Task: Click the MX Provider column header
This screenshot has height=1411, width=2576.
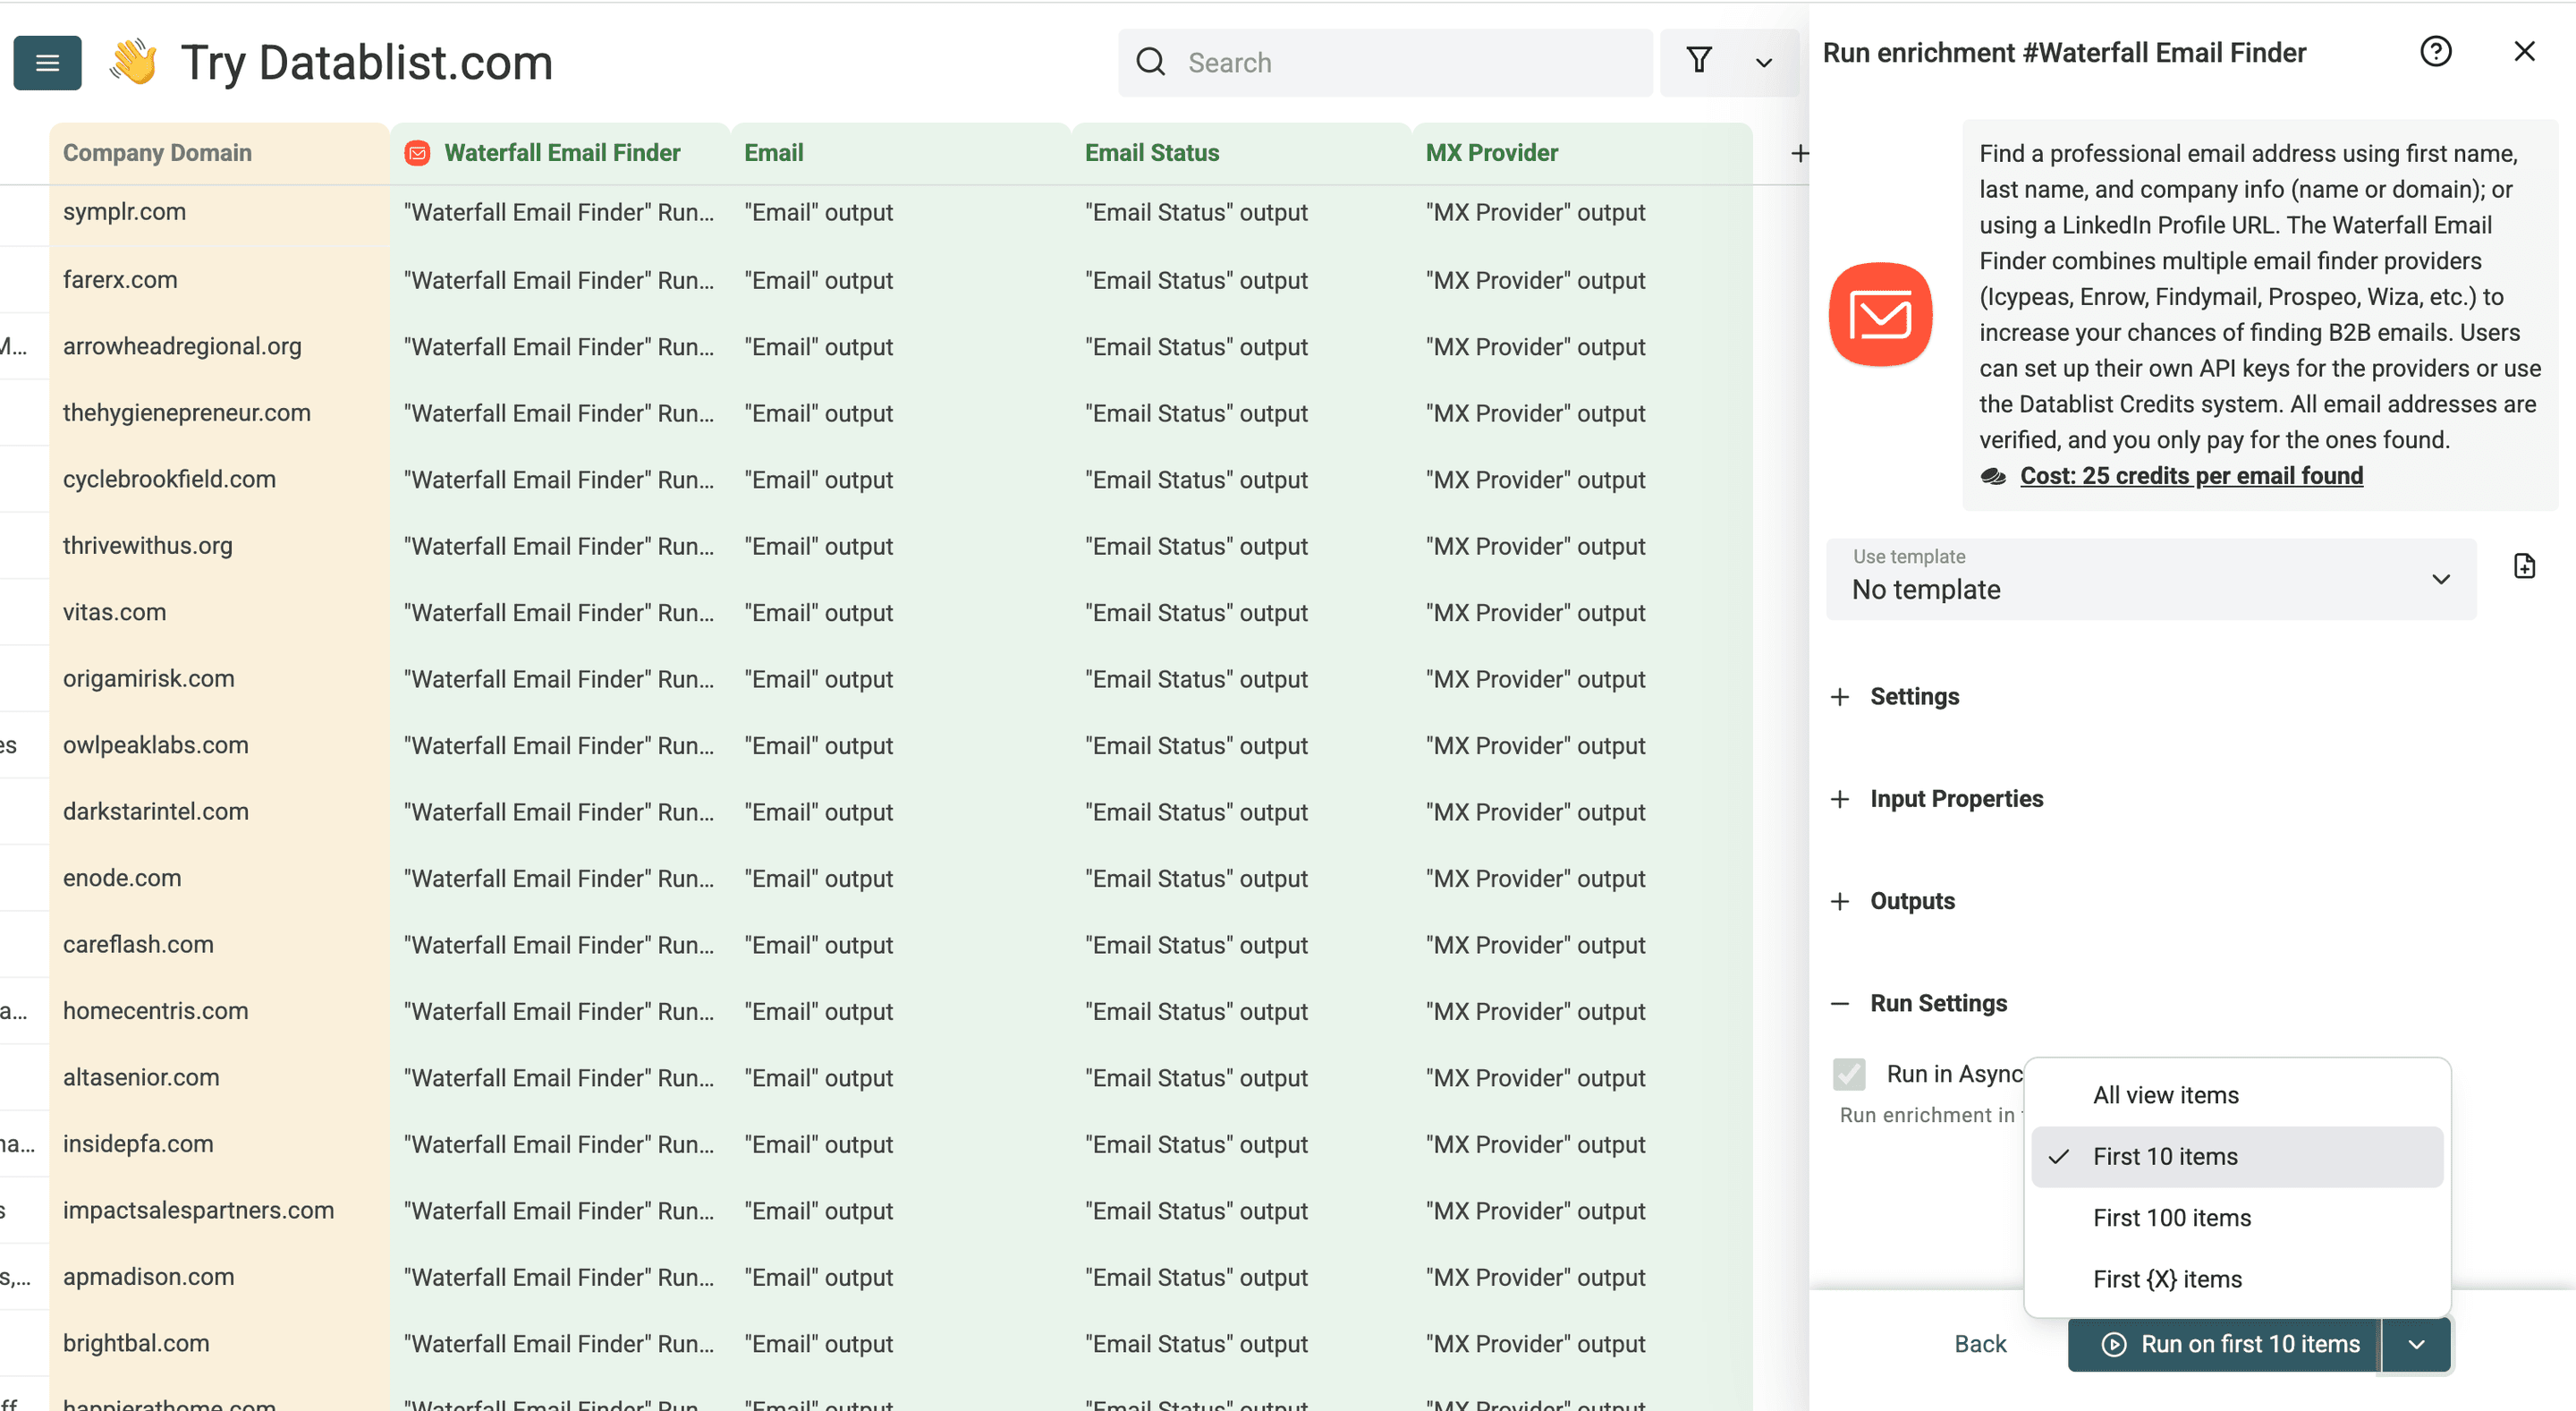Action: click(x=1582, y=153)
